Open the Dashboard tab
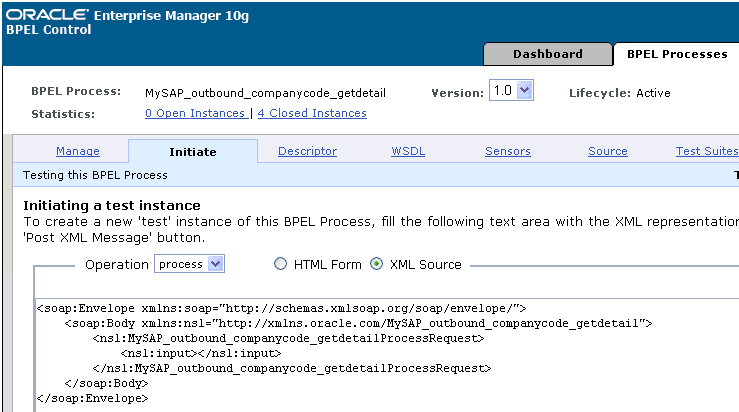Image resolution: width=739 pixels, height=412 pixels. pyautogui.click(x=548, y=54)
